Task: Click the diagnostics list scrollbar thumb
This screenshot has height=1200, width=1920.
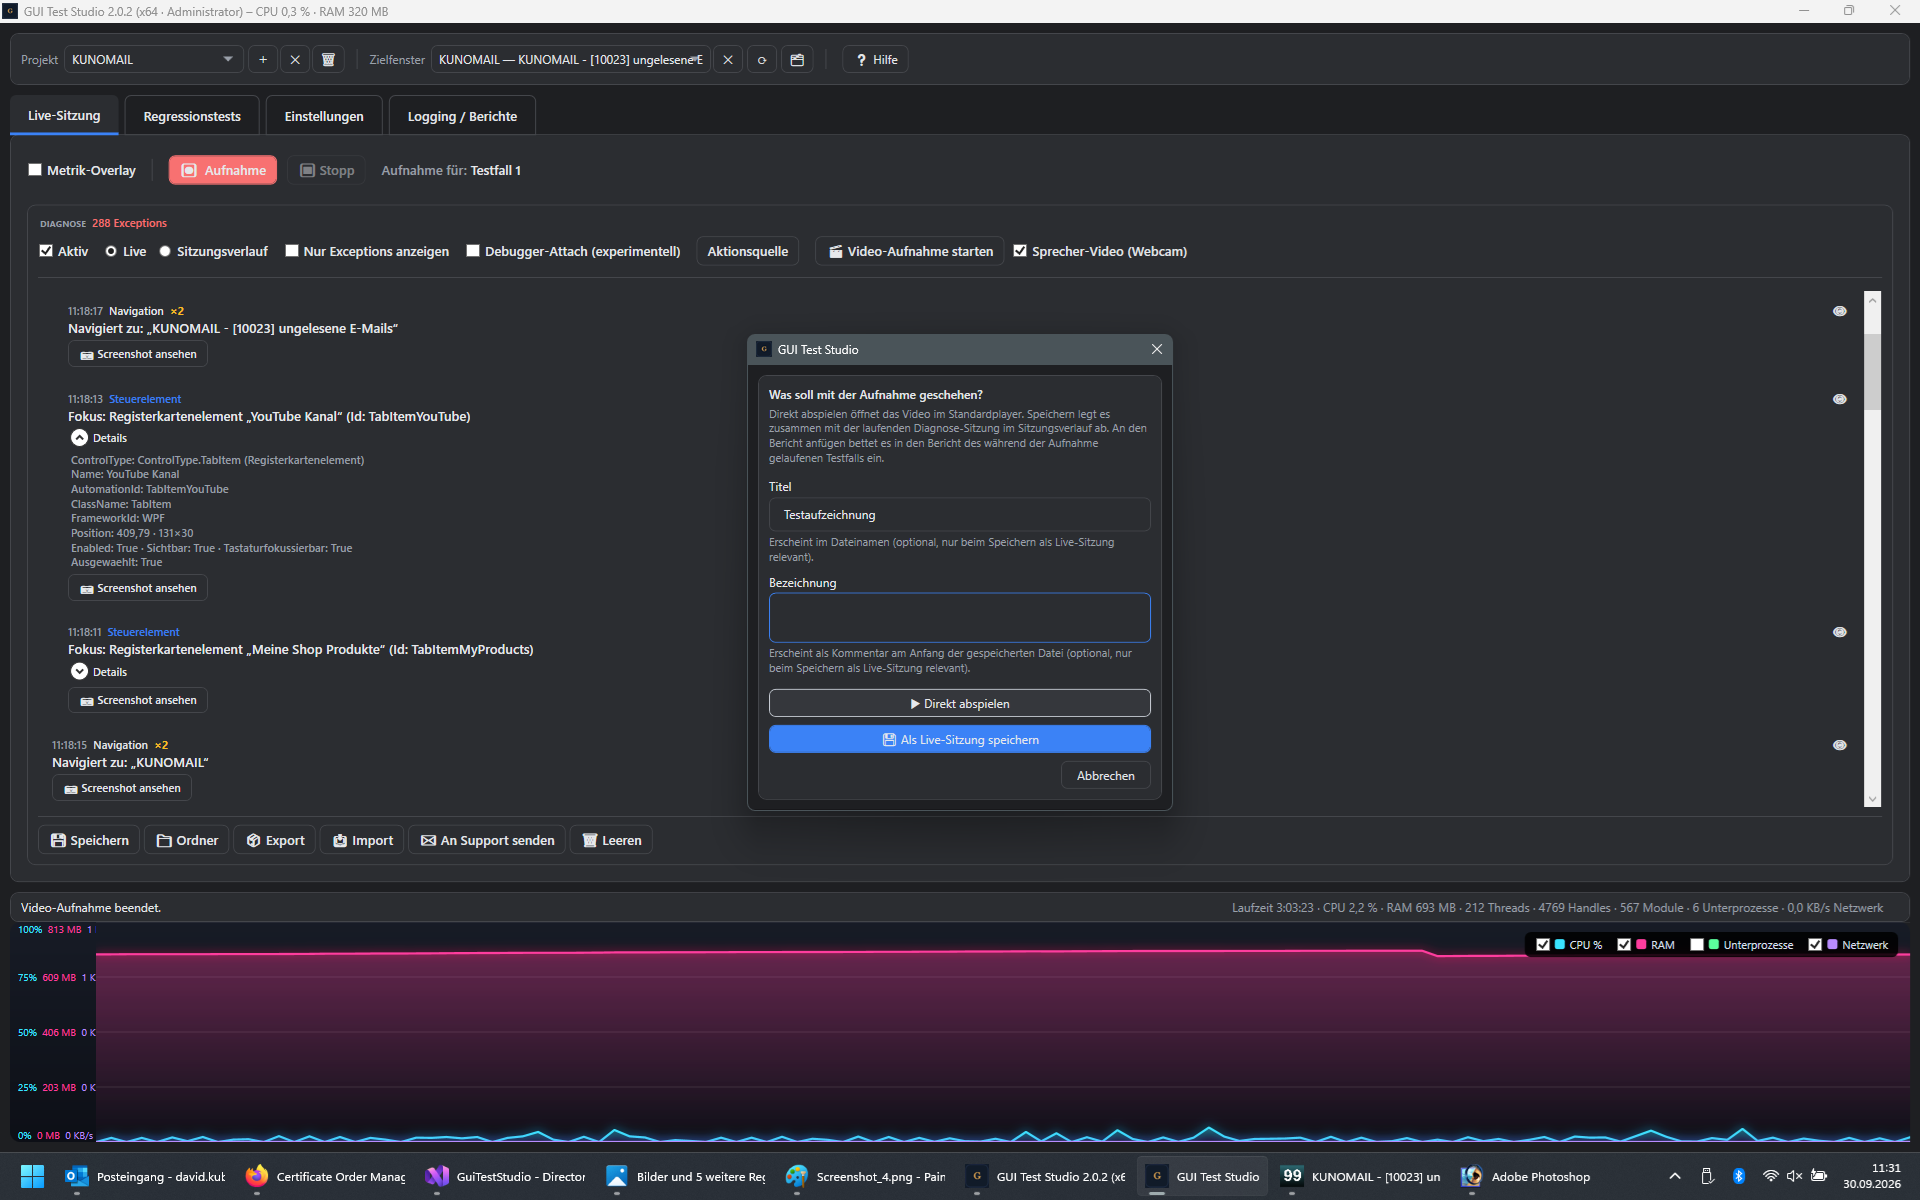Action: [x=1872, y=371]
